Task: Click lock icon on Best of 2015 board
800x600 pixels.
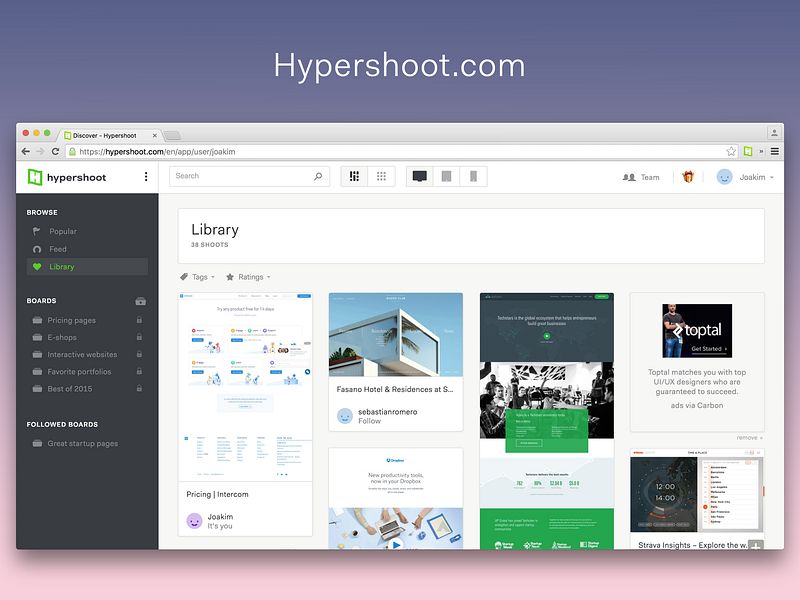Action: pyautogui.click(x=139, y=388)
